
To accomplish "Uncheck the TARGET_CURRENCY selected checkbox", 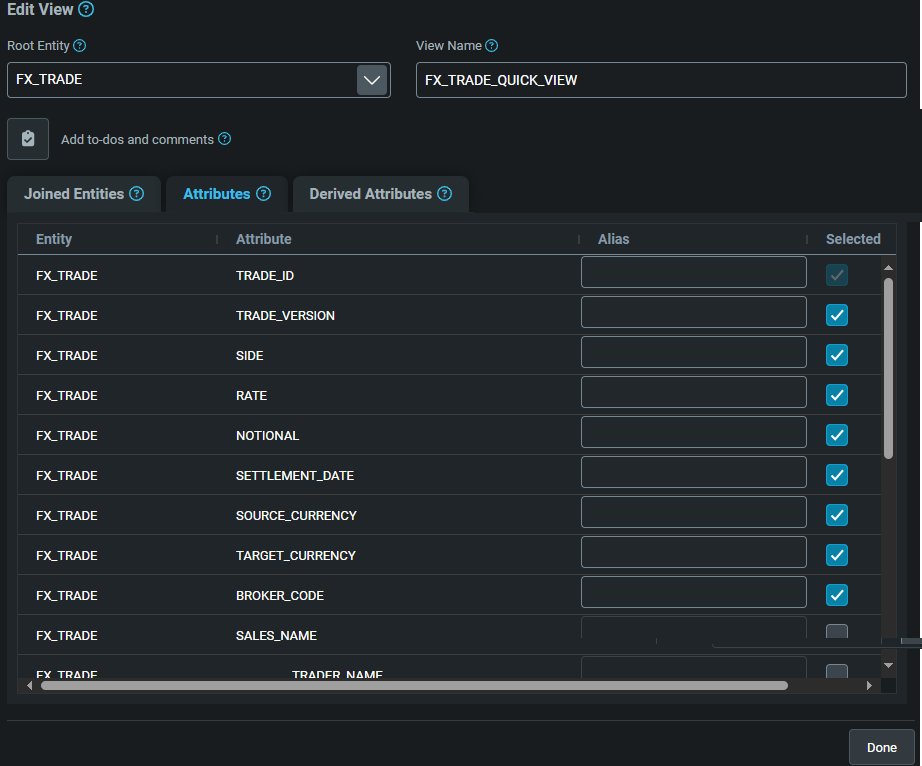I will pos(837,554).
